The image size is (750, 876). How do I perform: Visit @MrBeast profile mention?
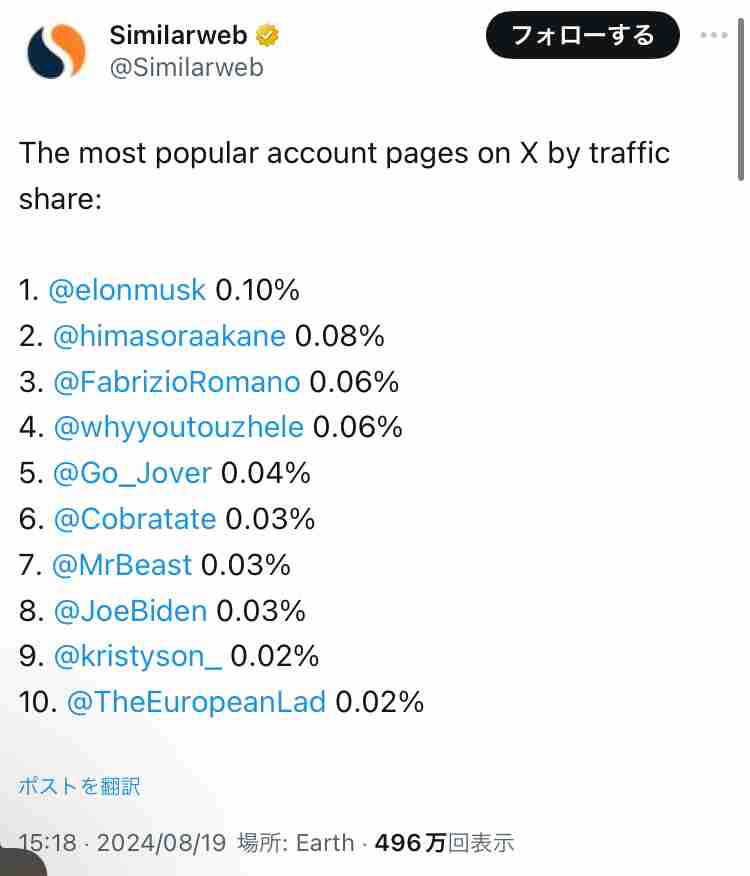click(x=122, y=565)
